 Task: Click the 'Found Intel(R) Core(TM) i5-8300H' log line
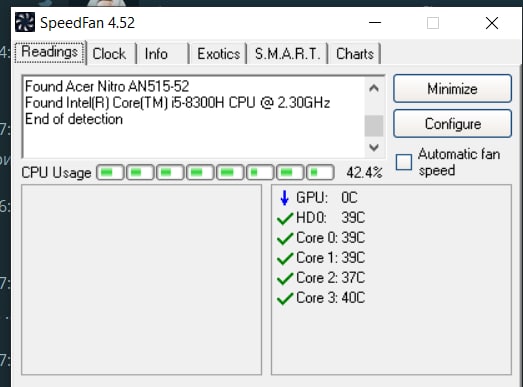tap(177, 103)
